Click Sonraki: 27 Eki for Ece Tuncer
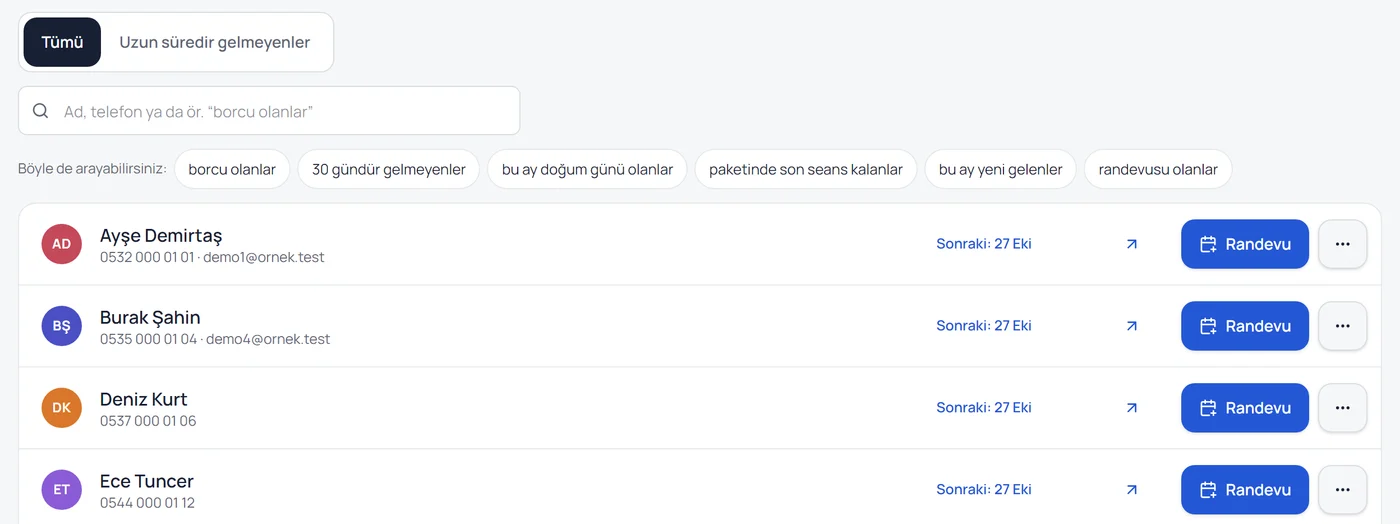 (984, 490)
